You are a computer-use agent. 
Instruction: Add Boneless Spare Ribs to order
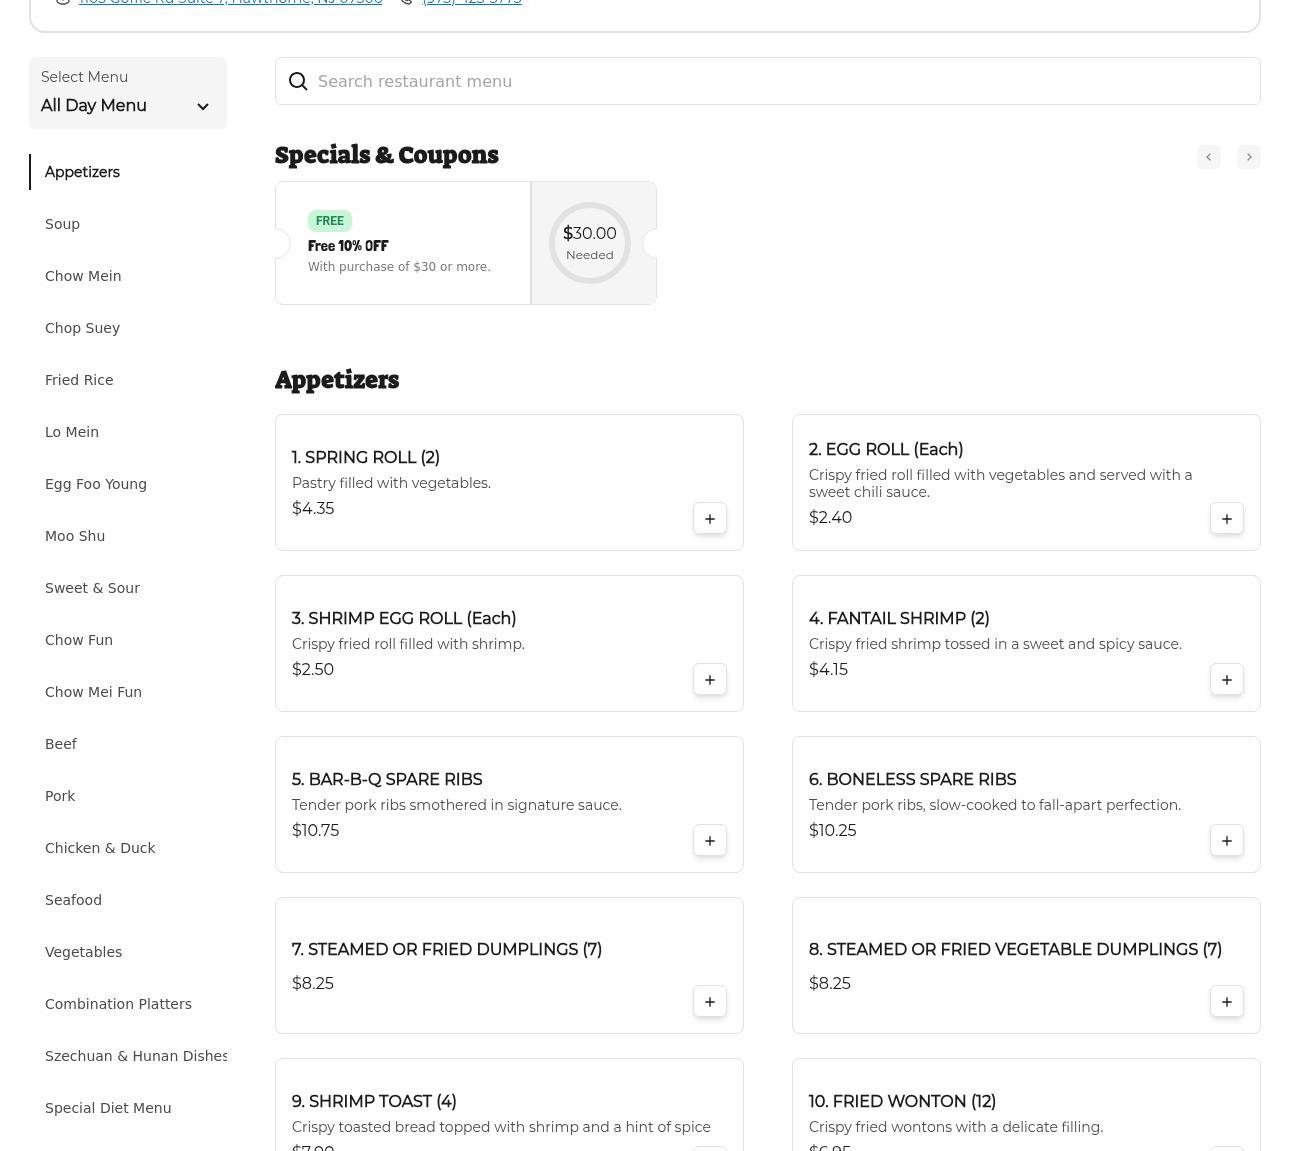pos(1226,841)
